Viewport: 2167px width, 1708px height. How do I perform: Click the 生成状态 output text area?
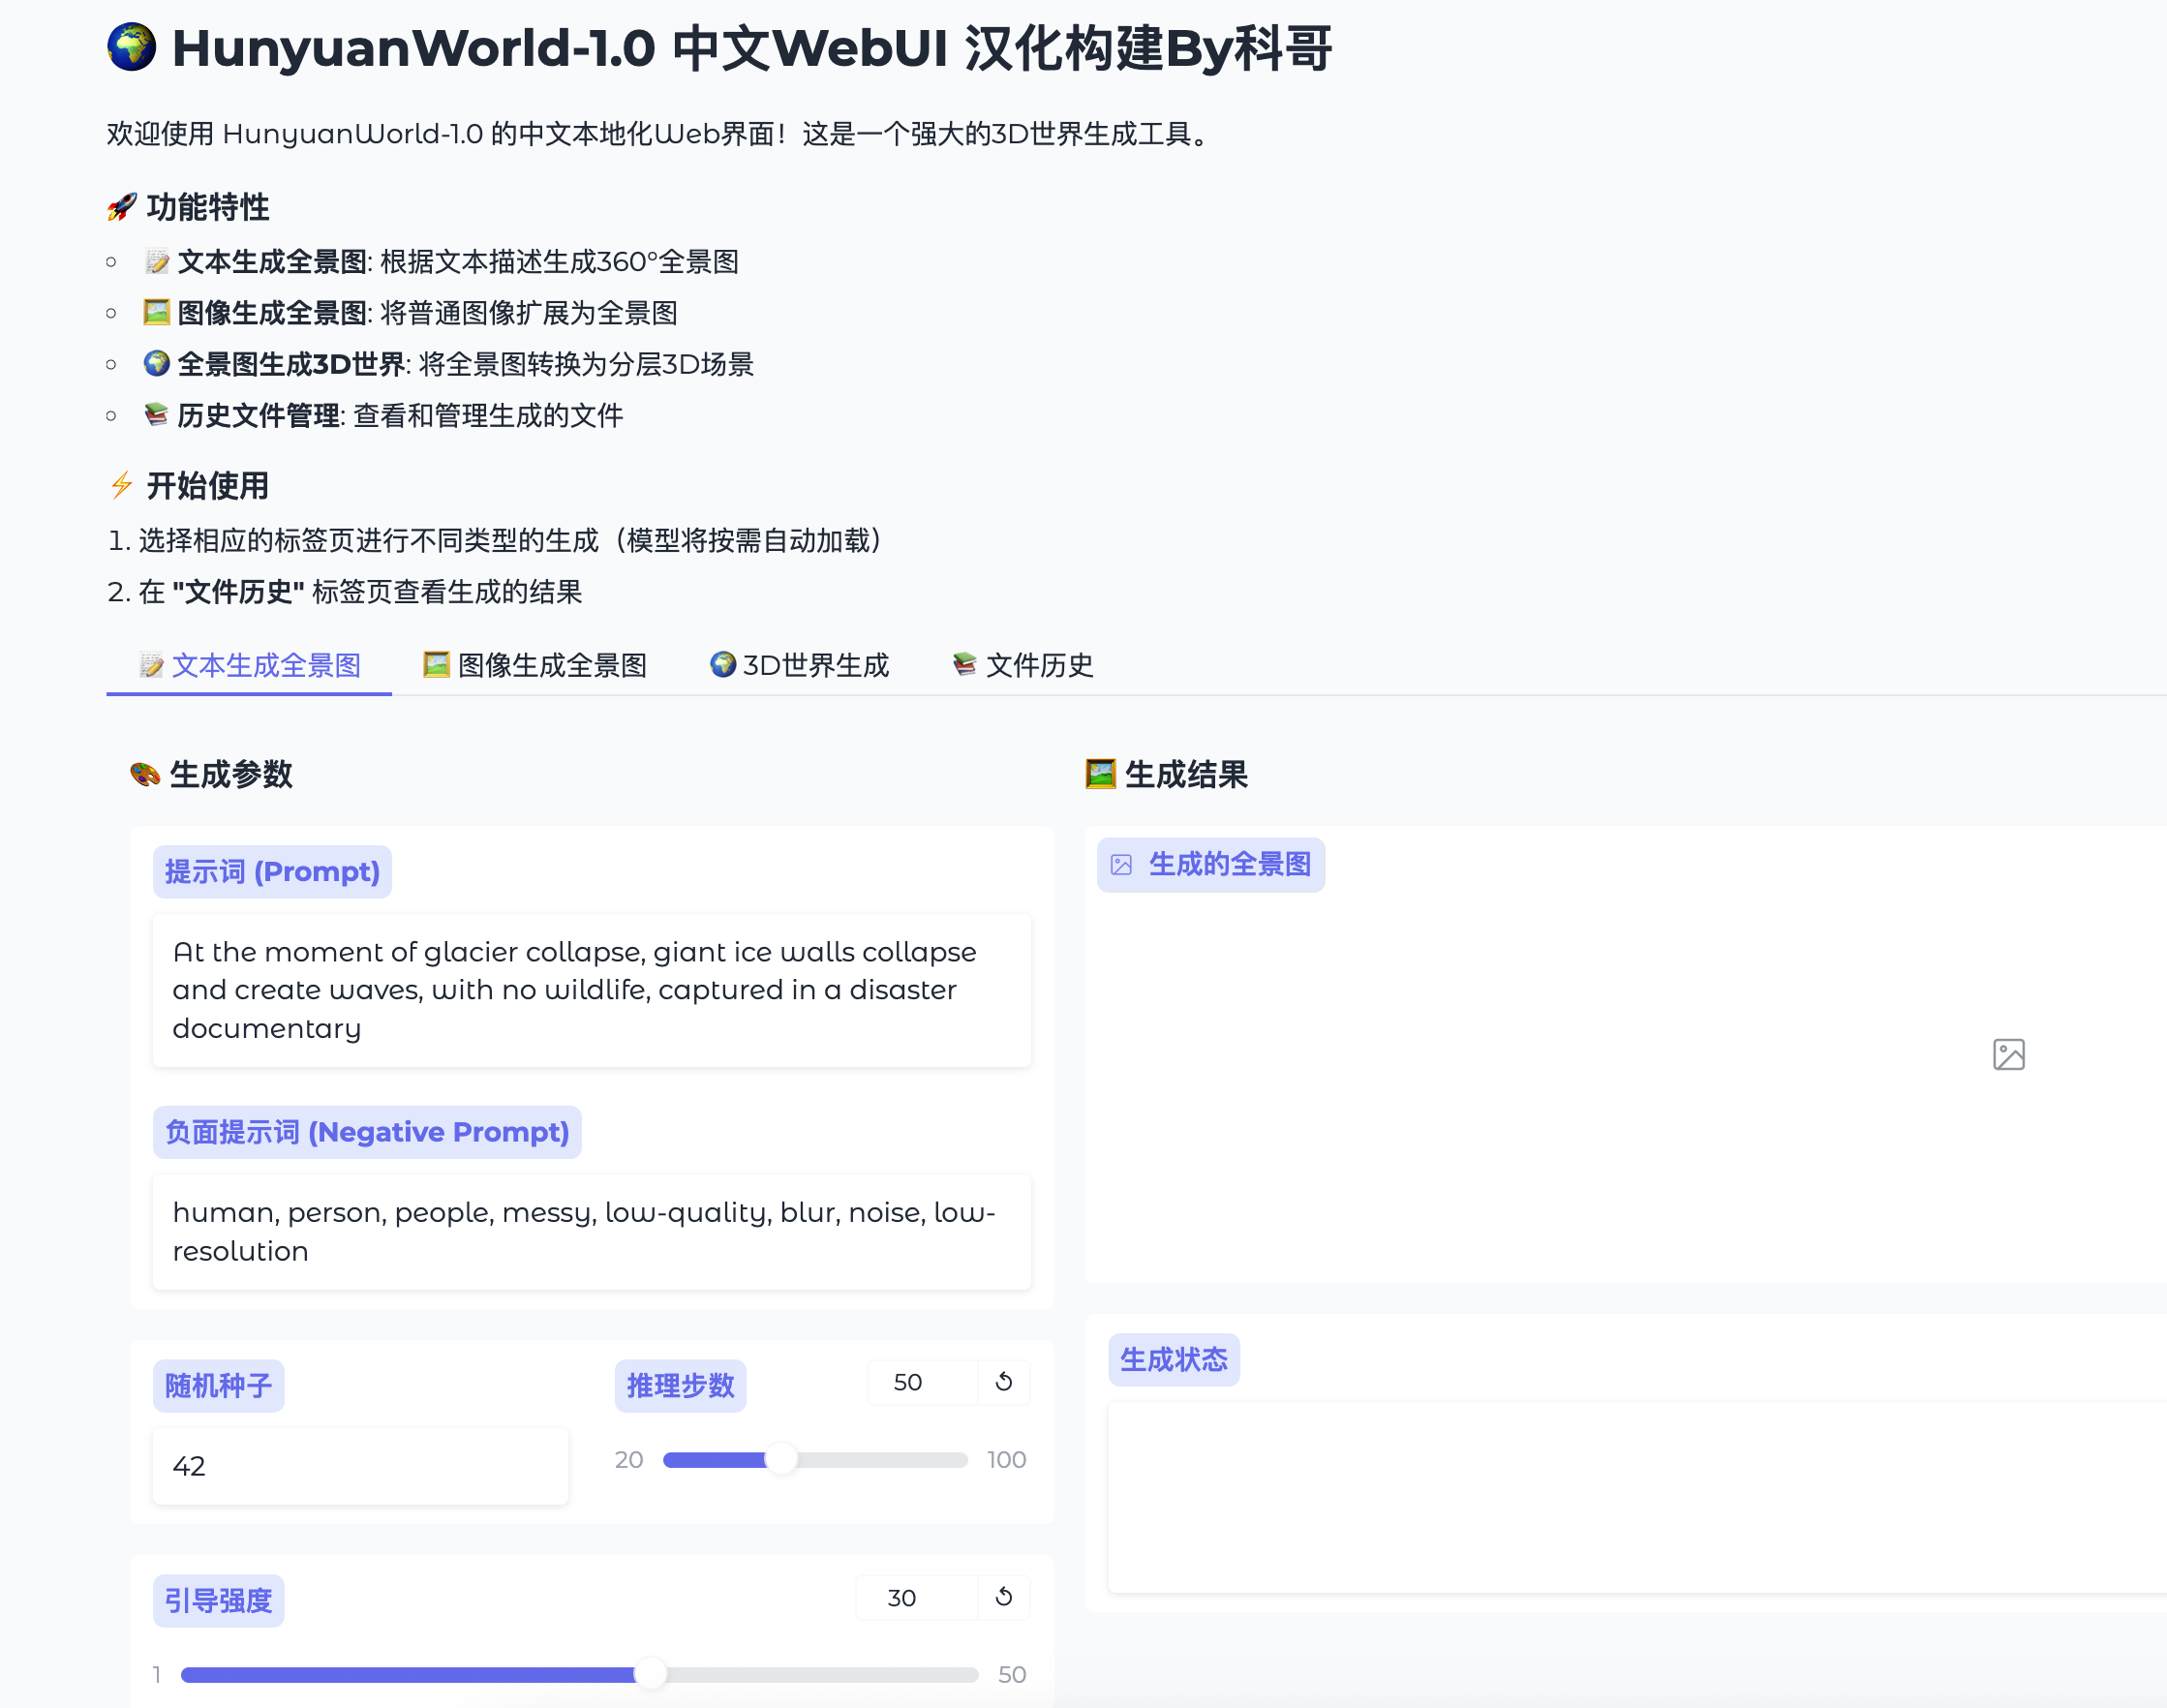pyautogui.click(x=1636, y=1497)
